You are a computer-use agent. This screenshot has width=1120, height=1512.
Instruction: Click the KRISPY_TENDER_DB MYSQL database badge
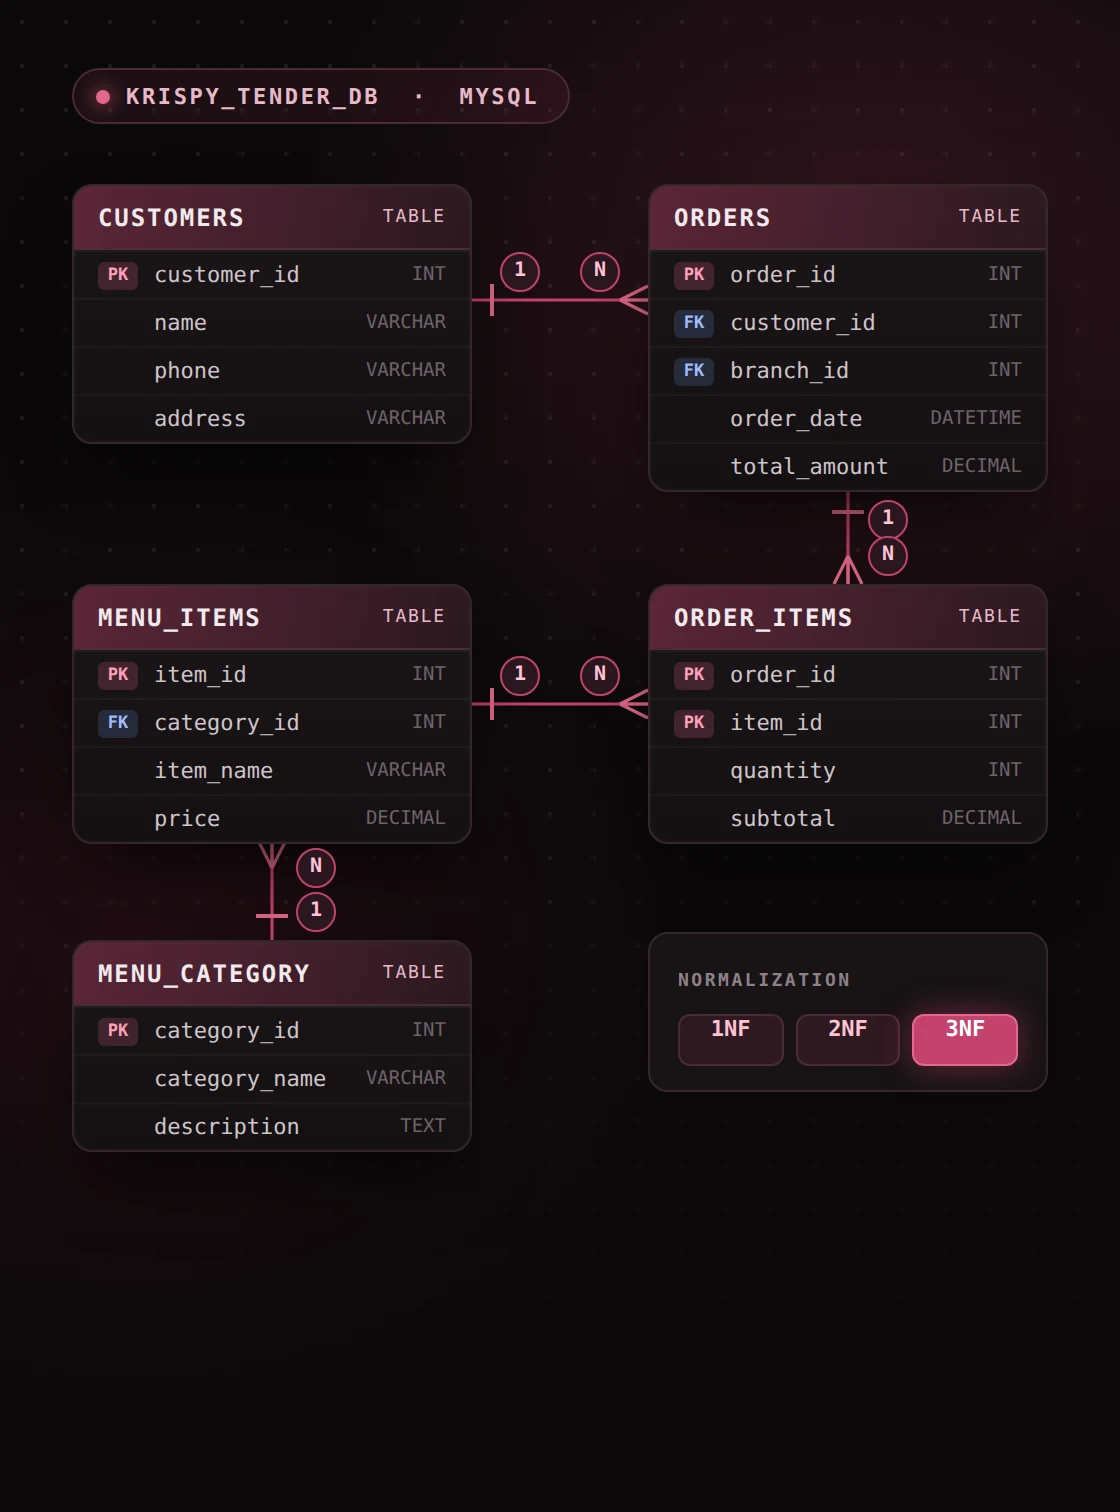[x=321, y=96]
